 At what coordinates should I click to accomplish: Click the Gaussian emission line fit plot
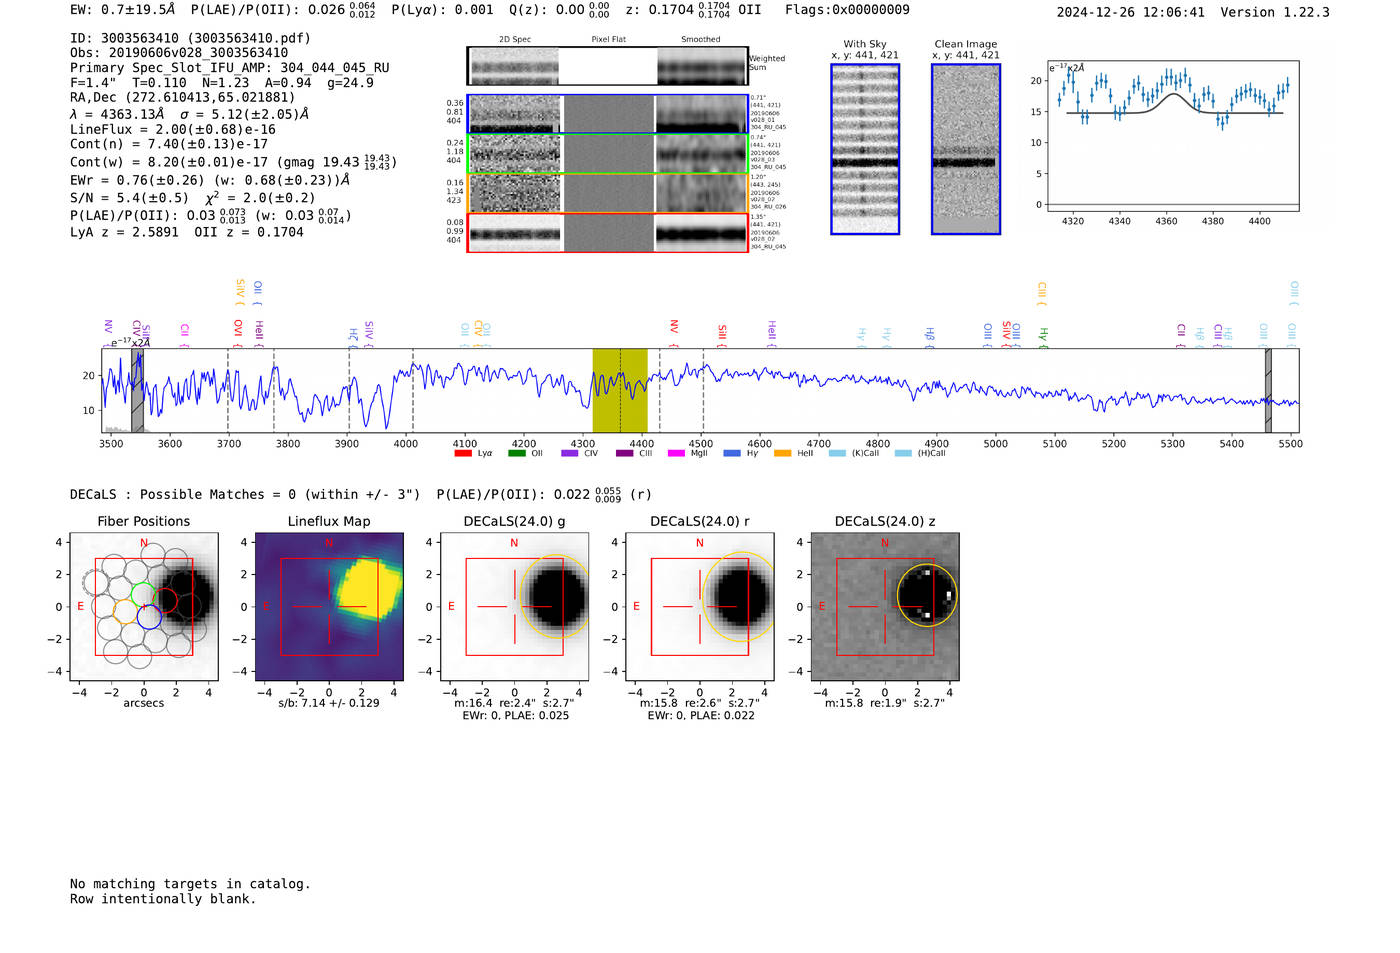[1173, 136]
